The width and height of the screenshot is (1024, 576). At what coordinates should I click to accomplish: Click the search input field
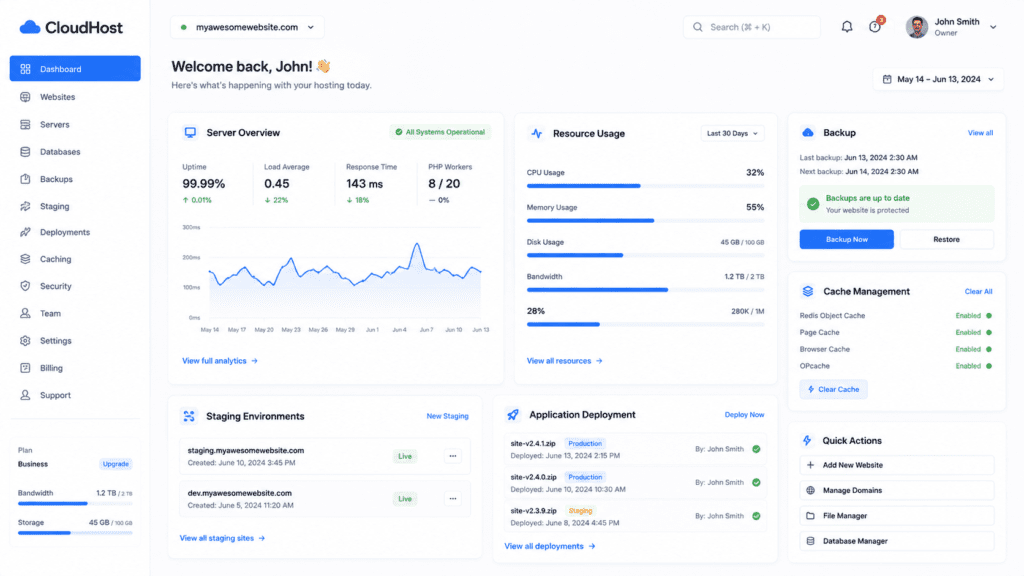752,27
